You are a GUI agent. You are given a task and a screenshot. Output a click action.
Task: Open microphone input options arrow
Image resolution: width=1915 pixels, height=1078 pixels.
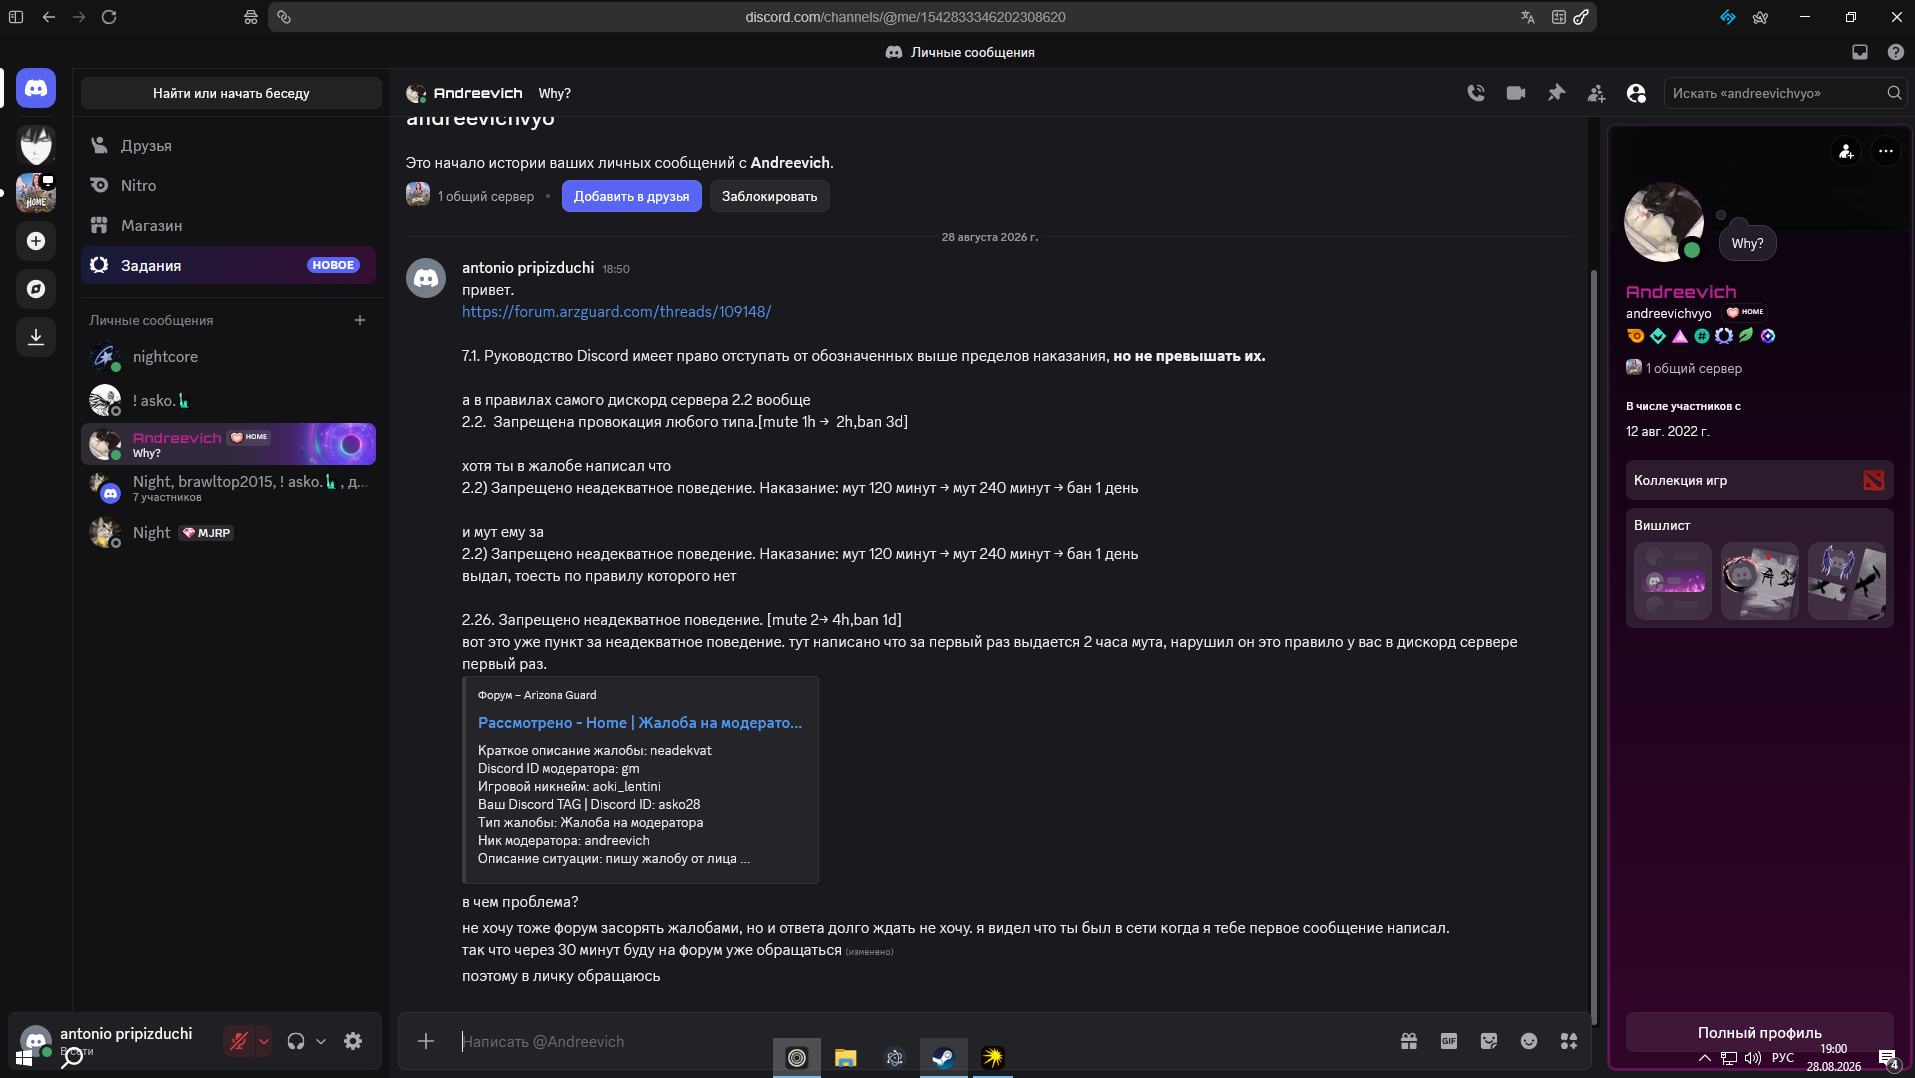(x=264, y=1041)
